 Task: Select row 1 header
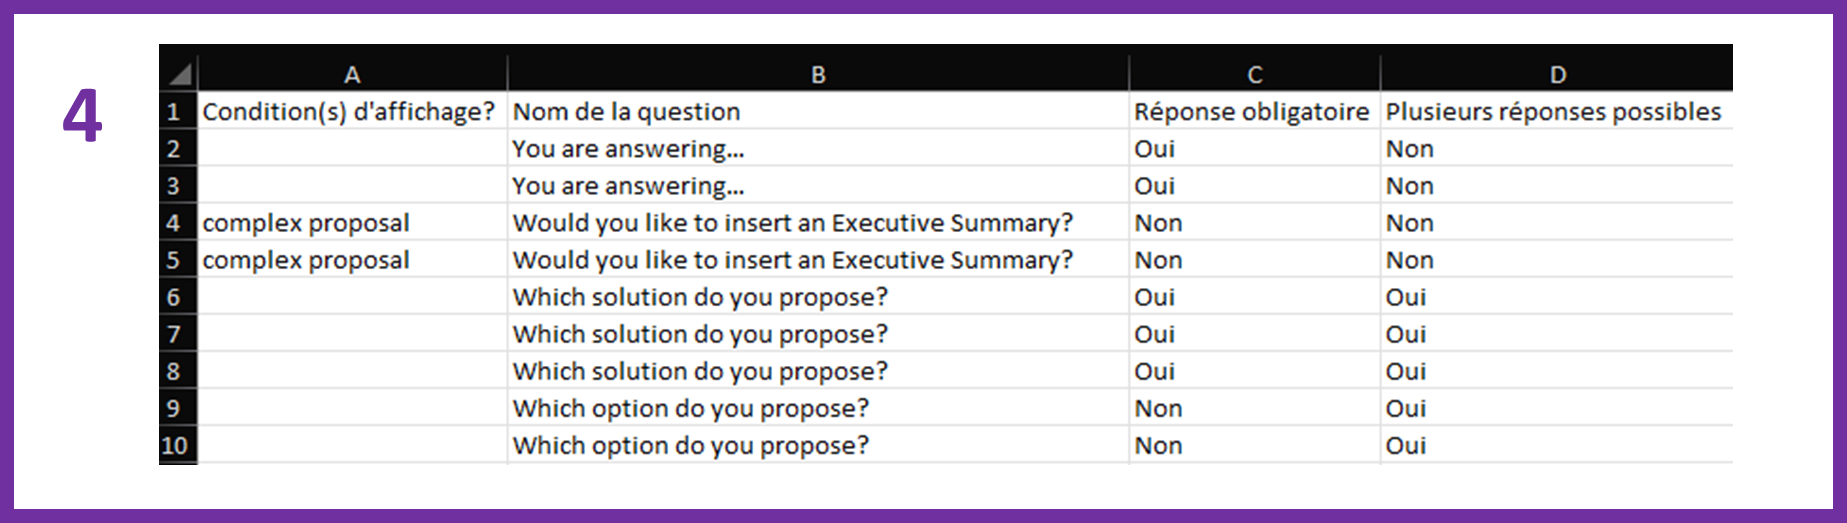point(174,111)
